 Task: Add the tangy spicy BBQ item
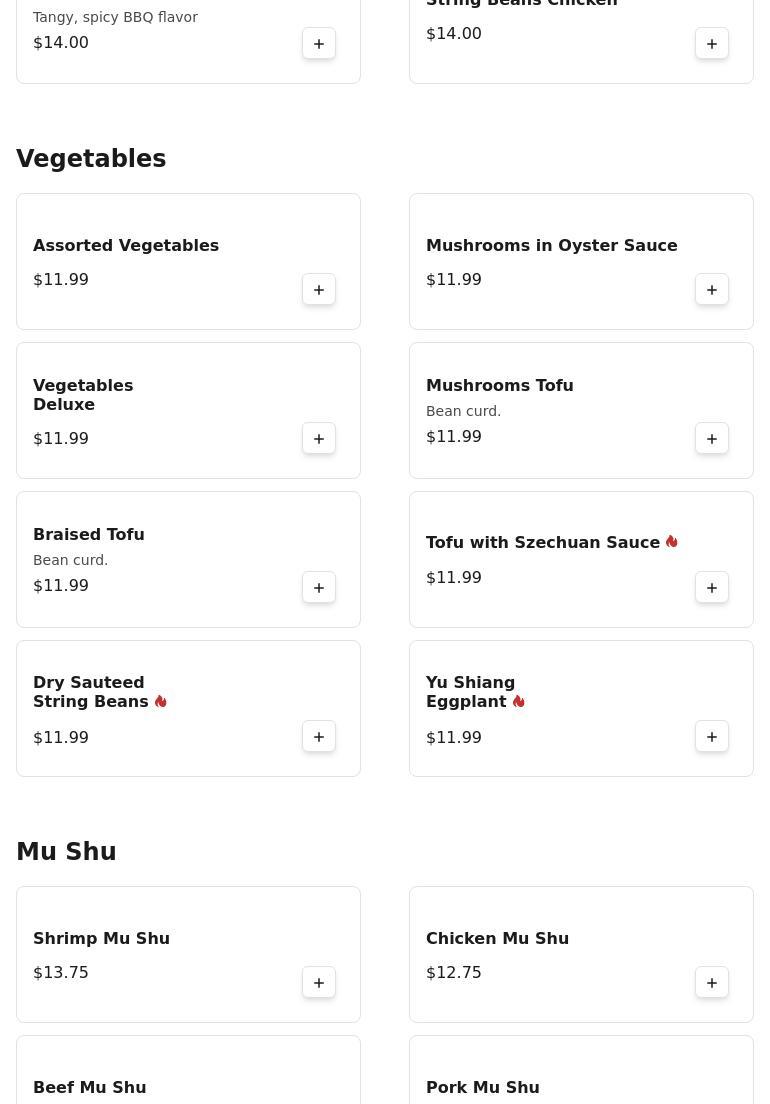tap(319, 44)
